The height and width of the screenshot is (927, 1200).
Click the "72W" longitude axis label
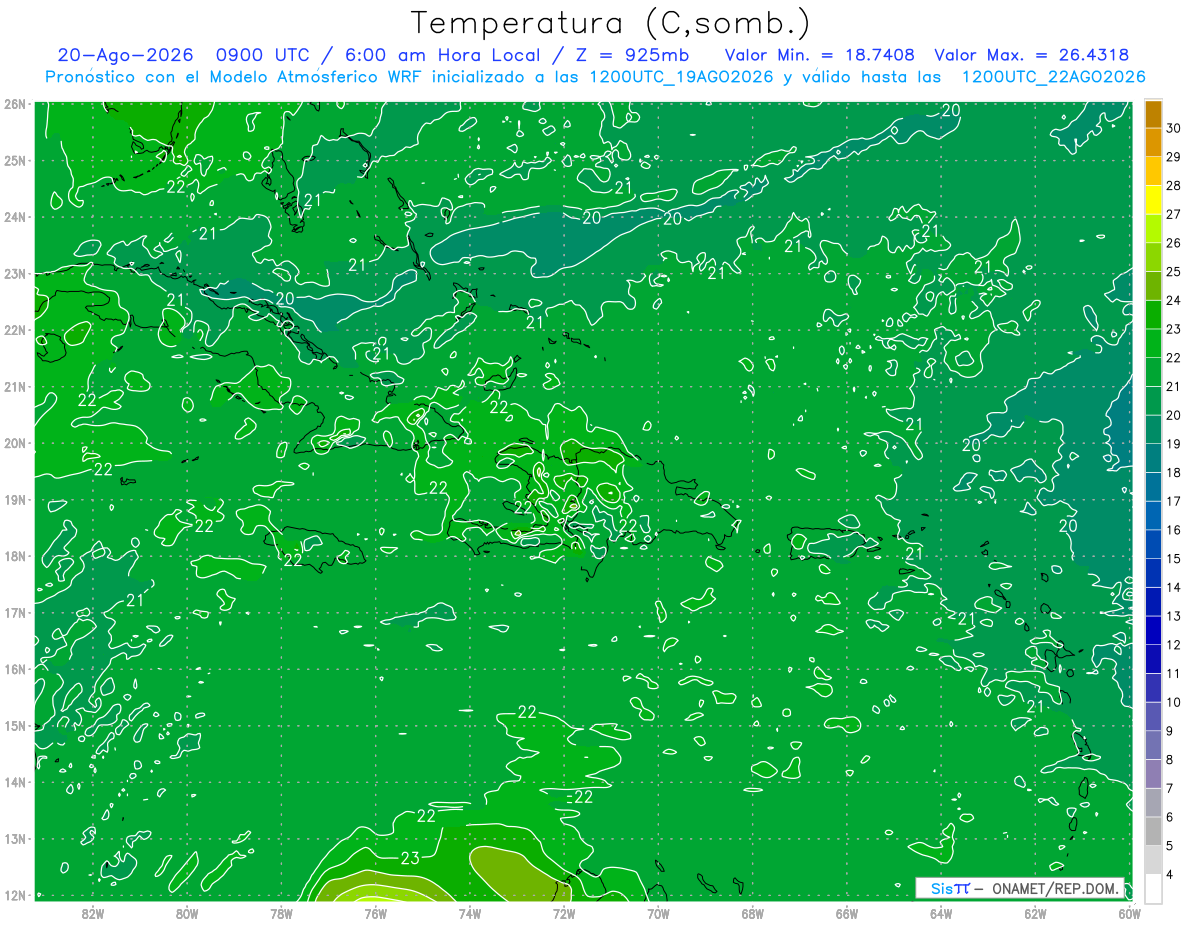coord(564,912)
